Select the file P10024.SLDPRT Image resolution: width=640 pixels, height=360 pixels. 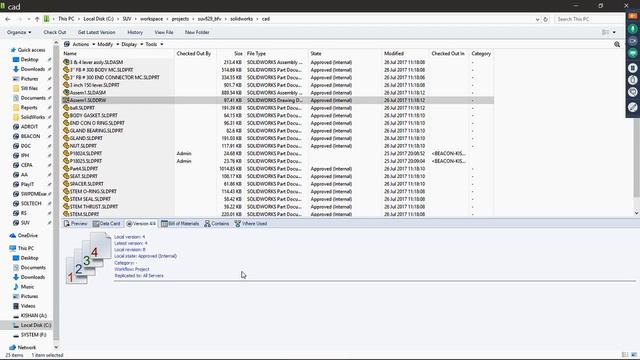(86, 153)
